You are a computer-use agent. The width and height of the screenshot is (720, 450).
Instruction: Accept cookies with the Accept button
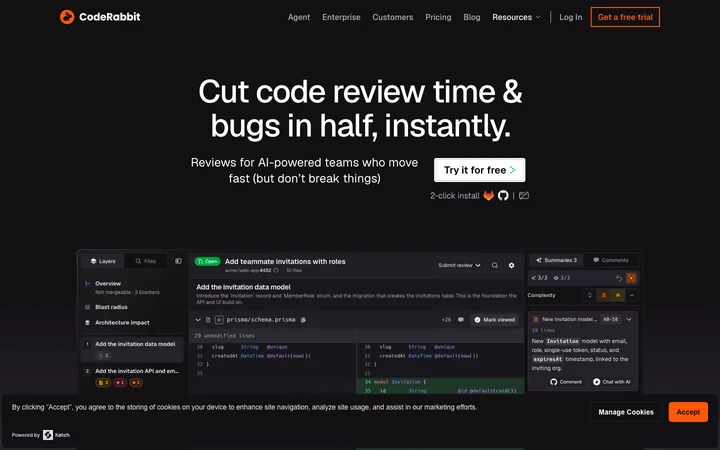[x=688, y=412]
